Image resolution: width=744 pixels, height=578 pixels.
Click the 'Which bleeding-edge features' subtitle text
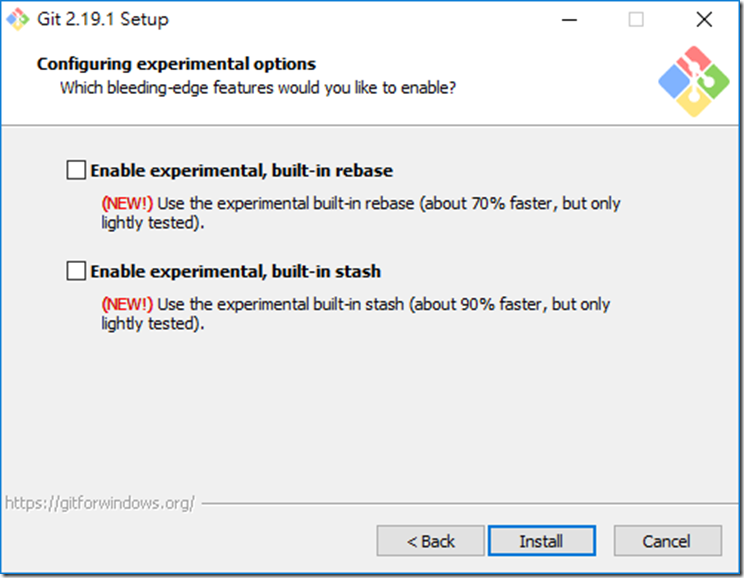point(258,88)
